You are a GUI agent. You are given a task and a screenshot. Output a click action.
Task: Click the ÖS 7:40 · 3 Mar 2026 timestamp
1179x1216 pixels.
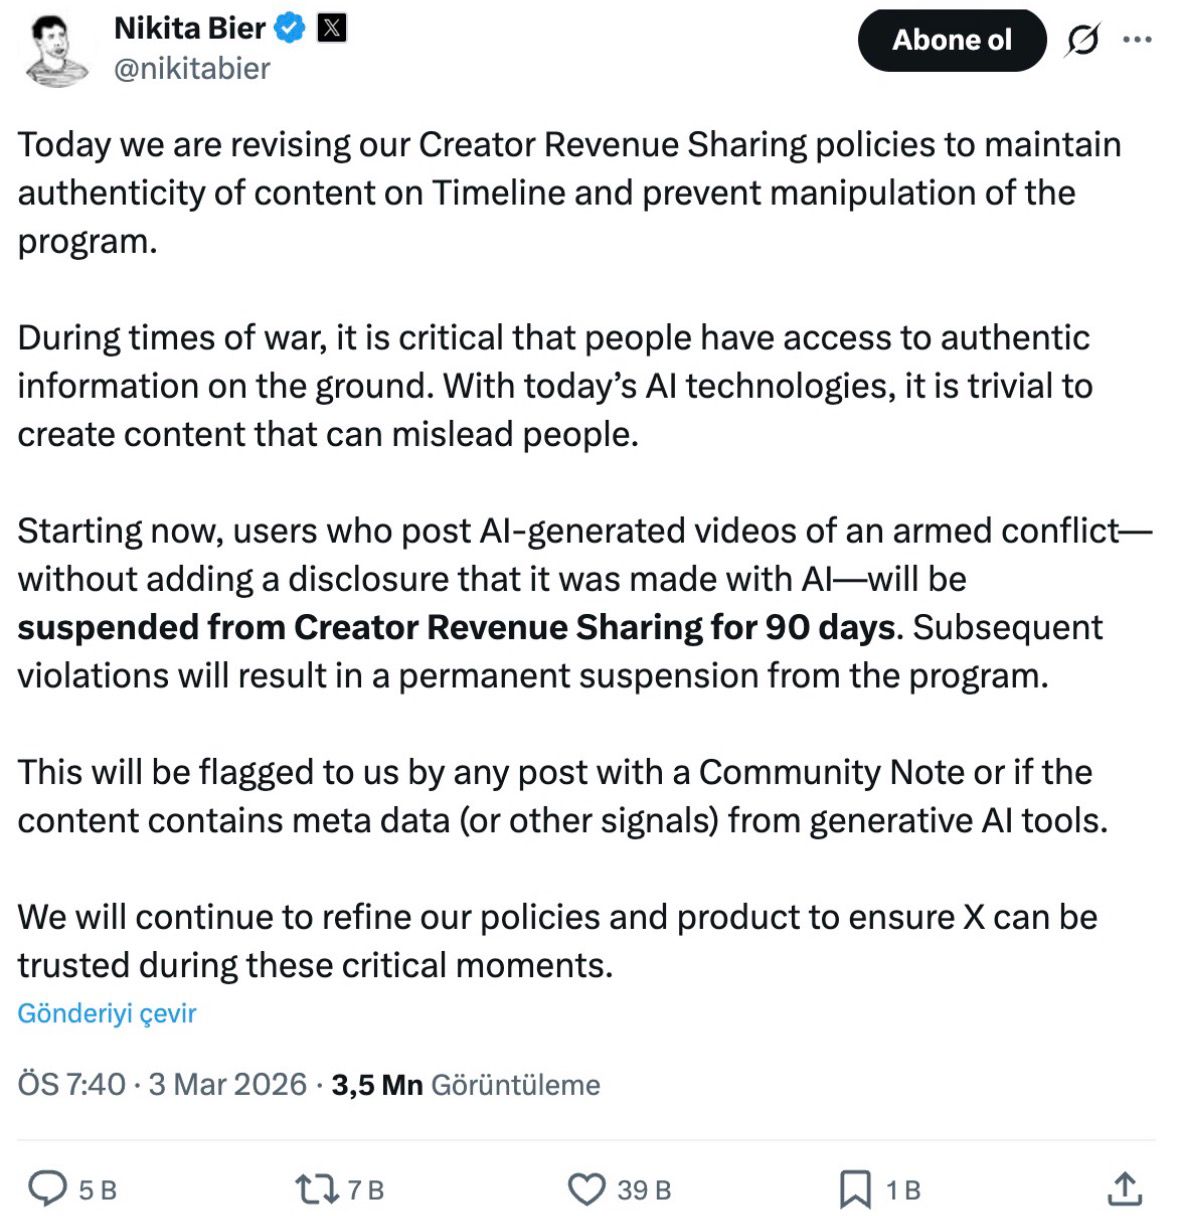pos(162,1084)
